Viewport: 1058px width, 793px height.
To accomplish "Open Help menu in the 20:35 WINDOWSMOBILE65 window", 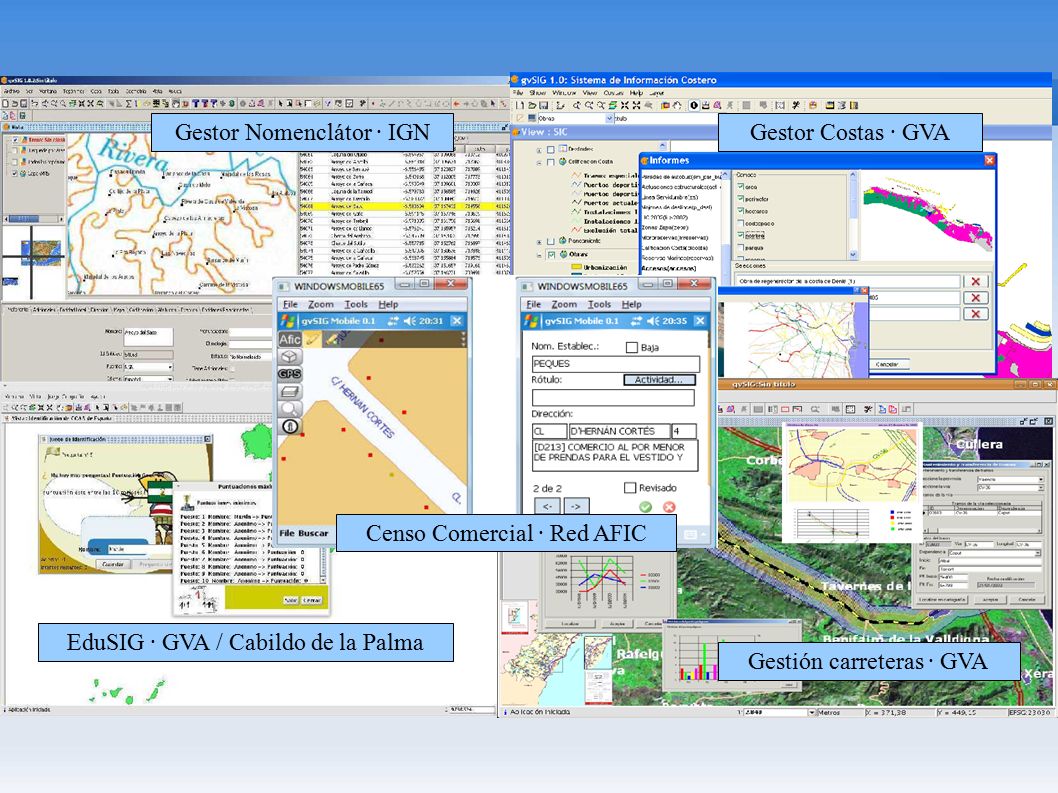I will point(632,304).
